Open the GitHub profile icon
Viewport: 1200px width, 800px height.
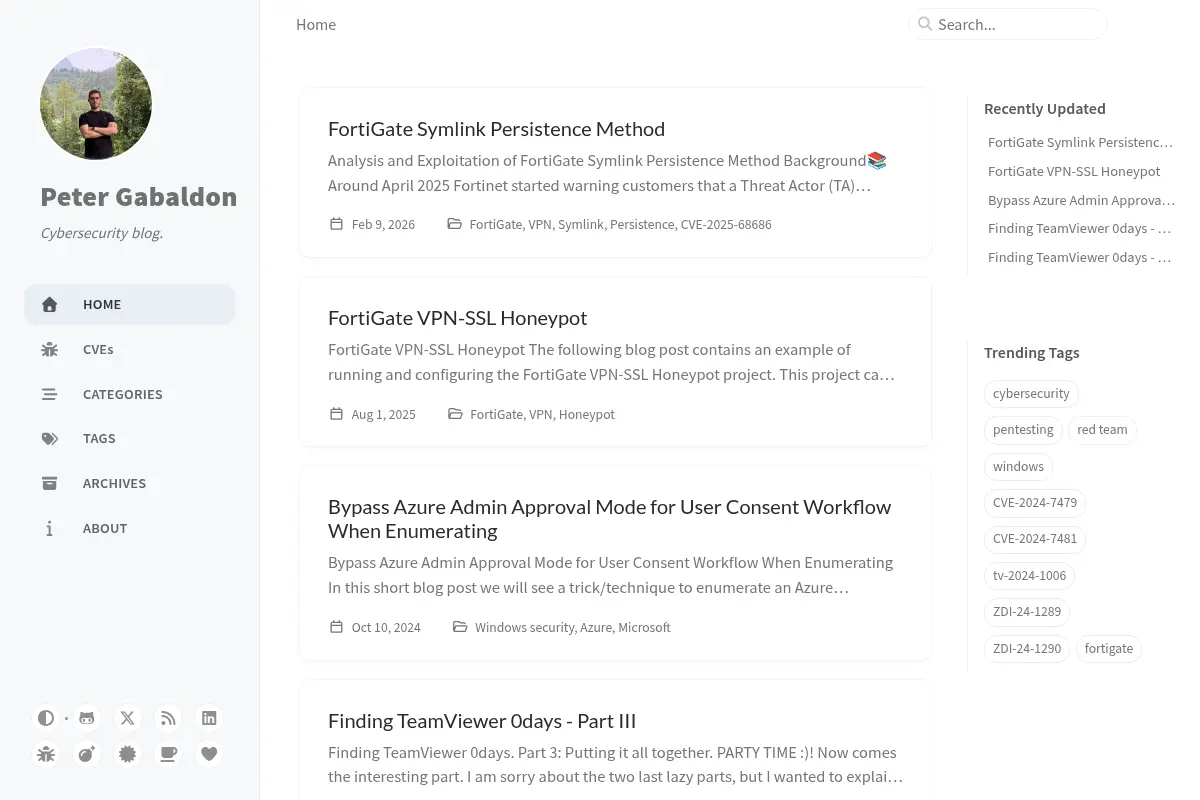[x=87, y=718]
